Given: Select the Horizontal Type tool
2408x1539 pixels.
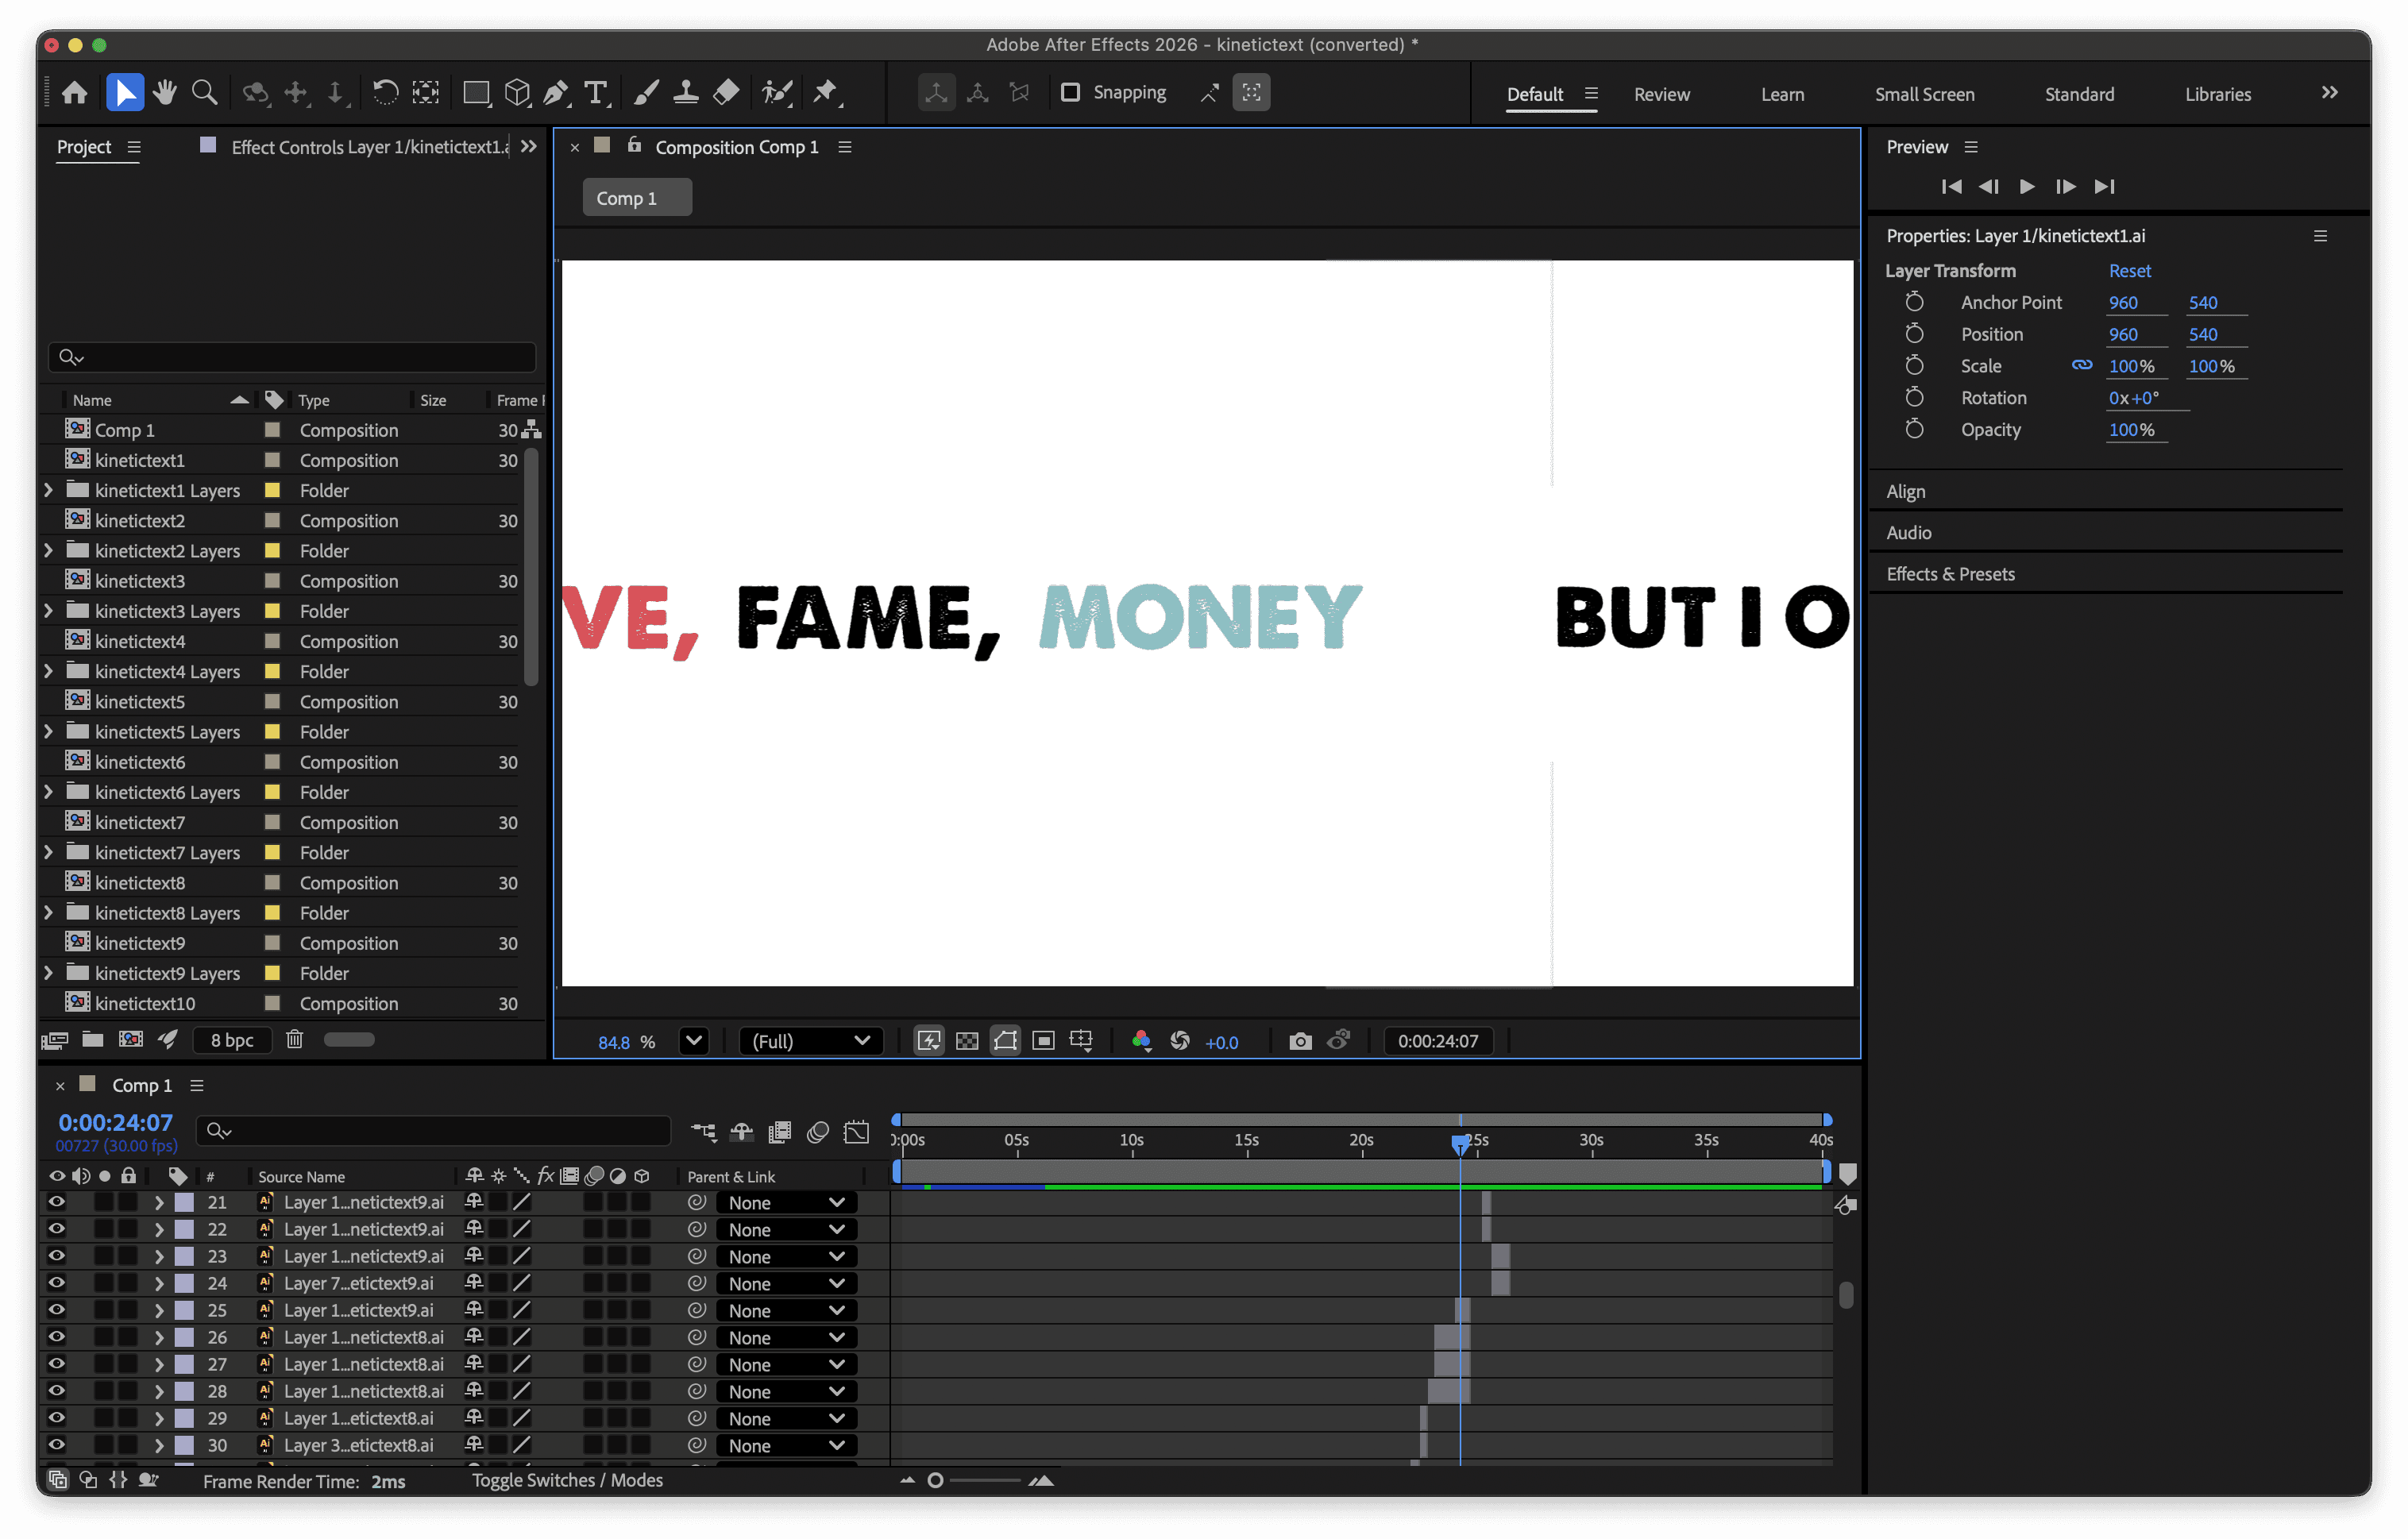Looking at the screenshot, I should (x=596, y=93).
